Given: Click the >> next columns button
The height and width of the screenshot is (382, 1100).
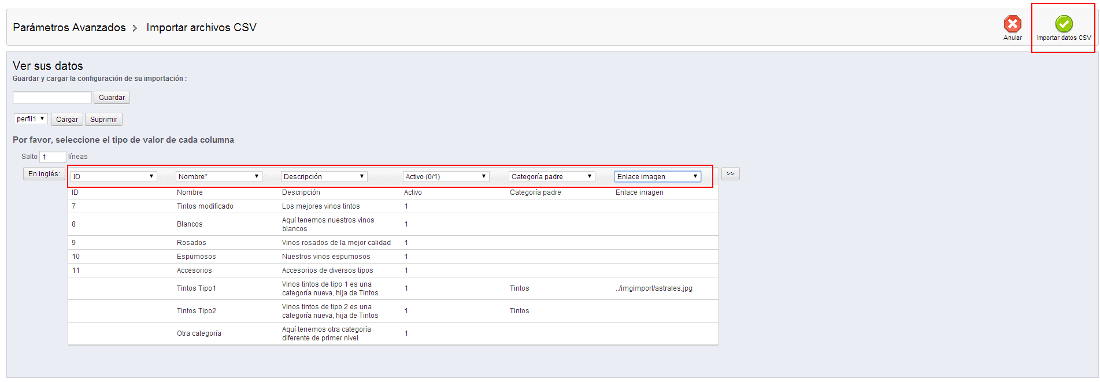Looking at the screenshot, I should point(730,173).
